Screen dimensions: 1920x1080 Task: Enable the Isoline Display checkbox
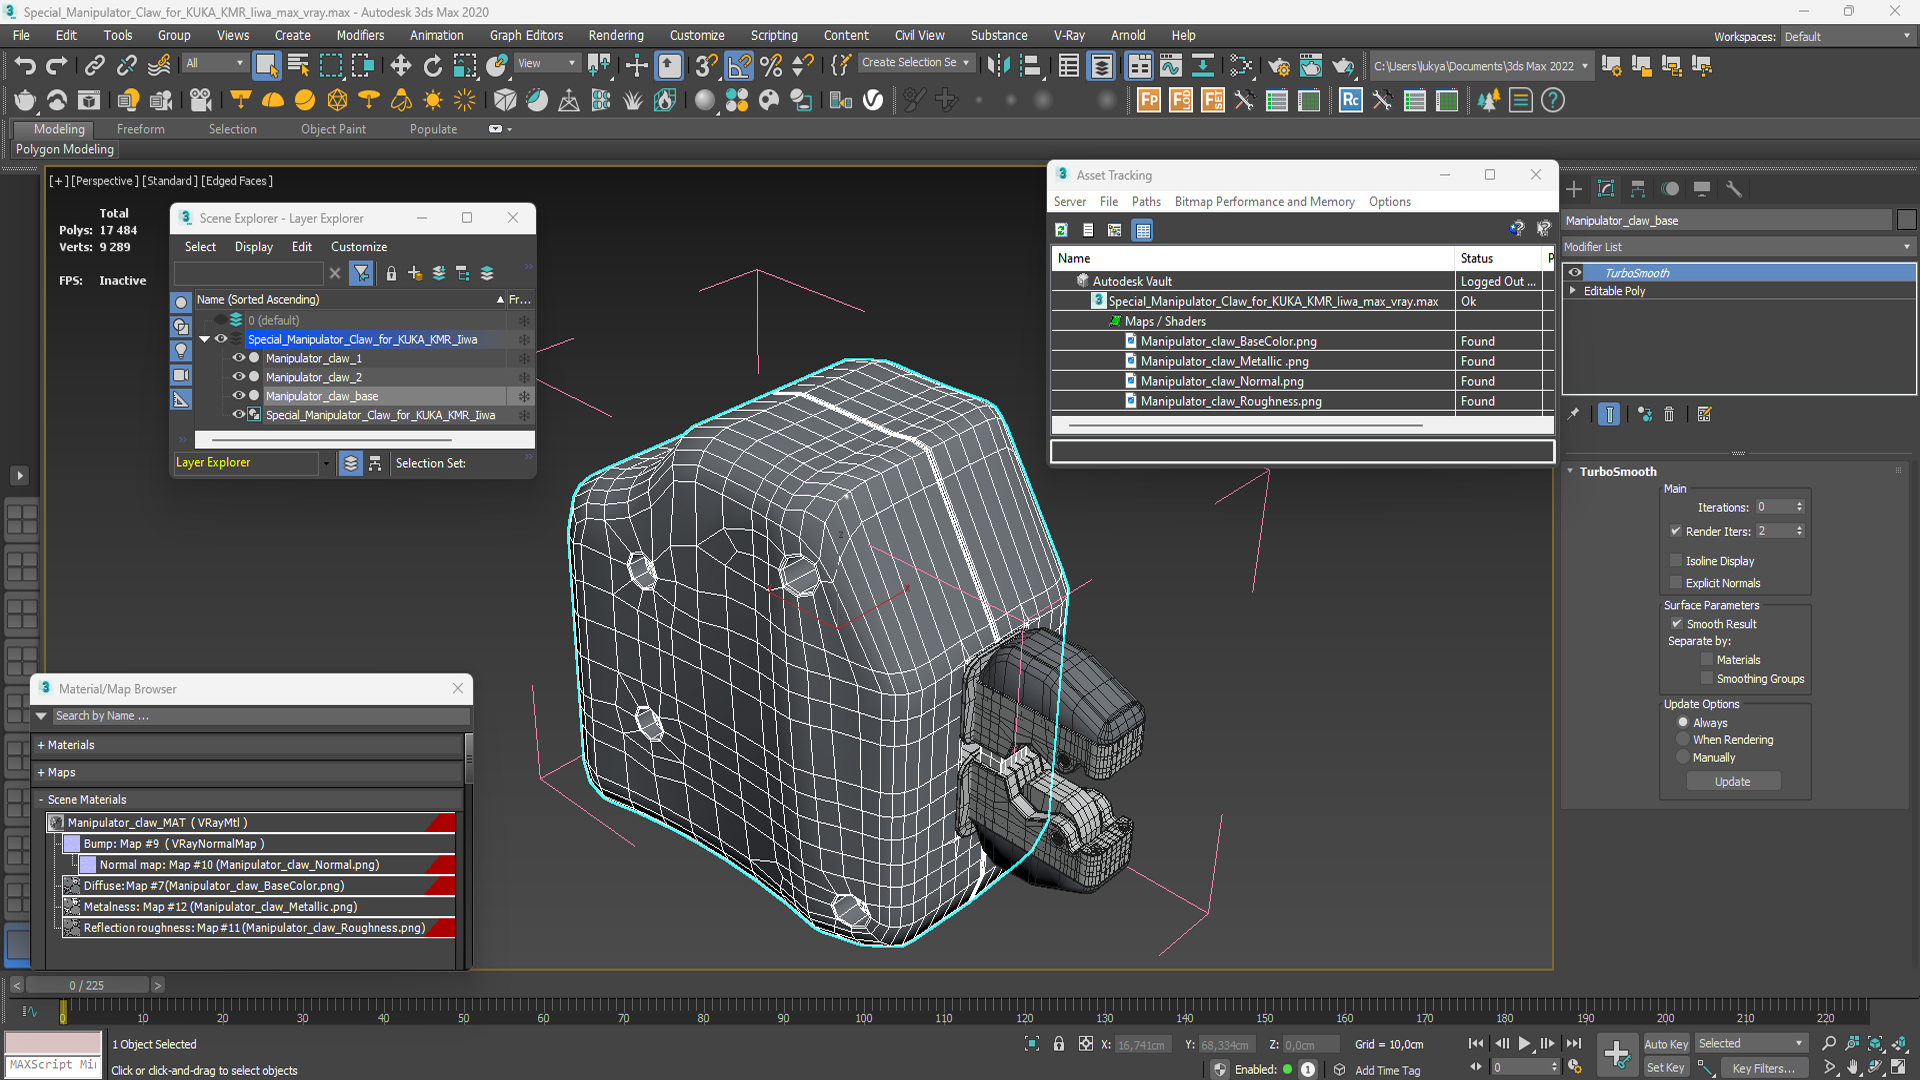tap(1676, 561)
